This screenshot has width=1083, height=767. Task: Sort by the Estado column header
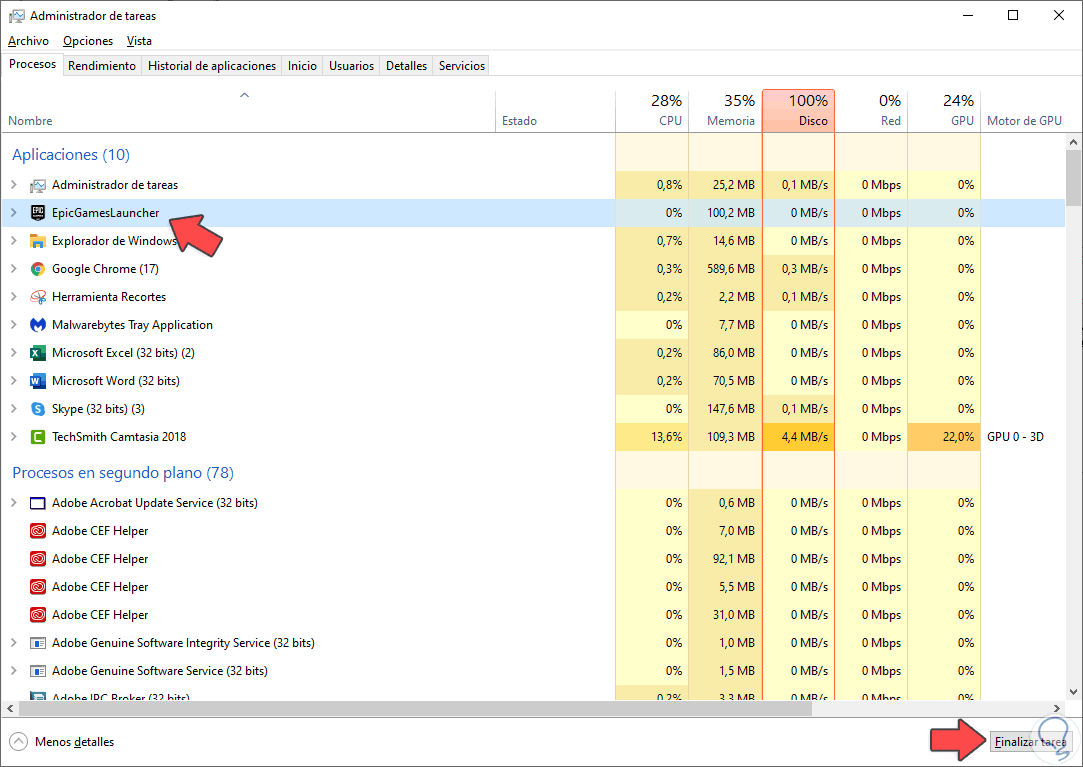coord(555,111)
